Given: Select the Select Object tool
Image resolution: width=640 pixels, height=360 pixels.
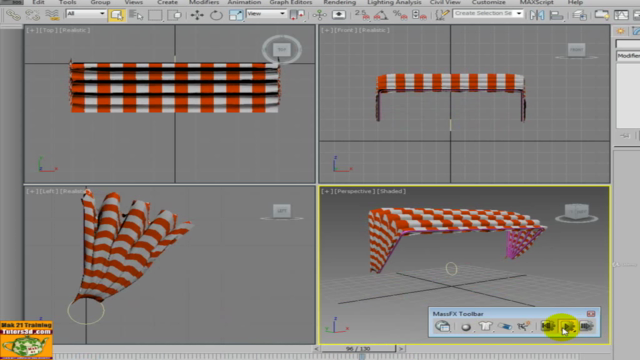Looking at the screenshot, I should (117, 16).
